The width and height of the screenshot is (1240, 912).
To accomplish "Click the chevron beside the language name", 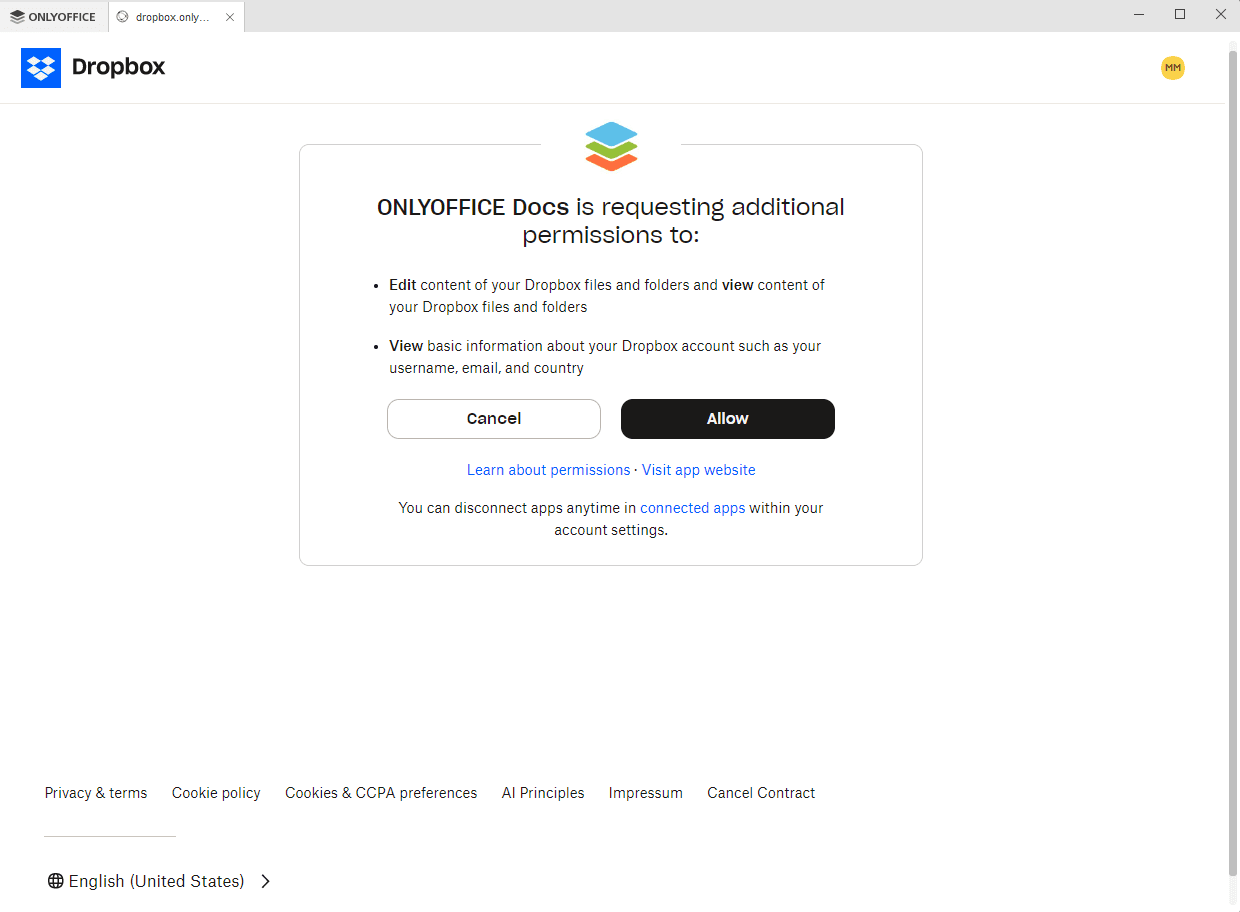I will coord(265,881).
